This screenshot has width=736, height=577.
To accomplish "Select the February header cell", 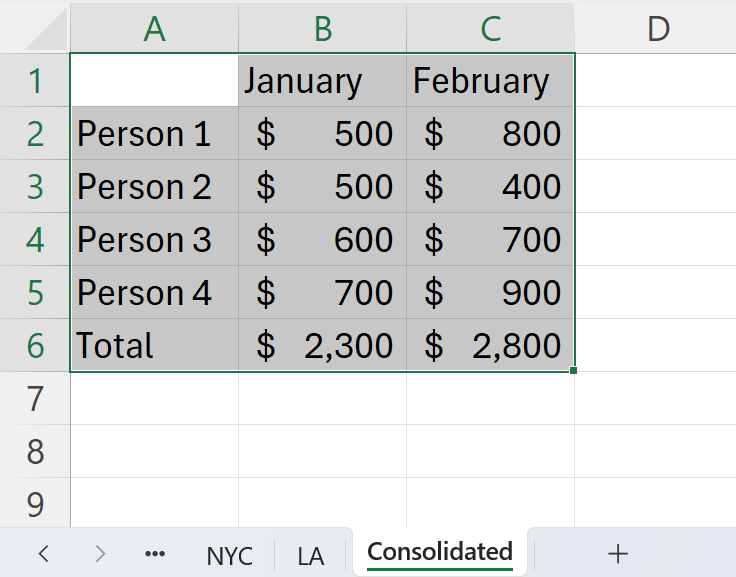I will tap(490, 81).
